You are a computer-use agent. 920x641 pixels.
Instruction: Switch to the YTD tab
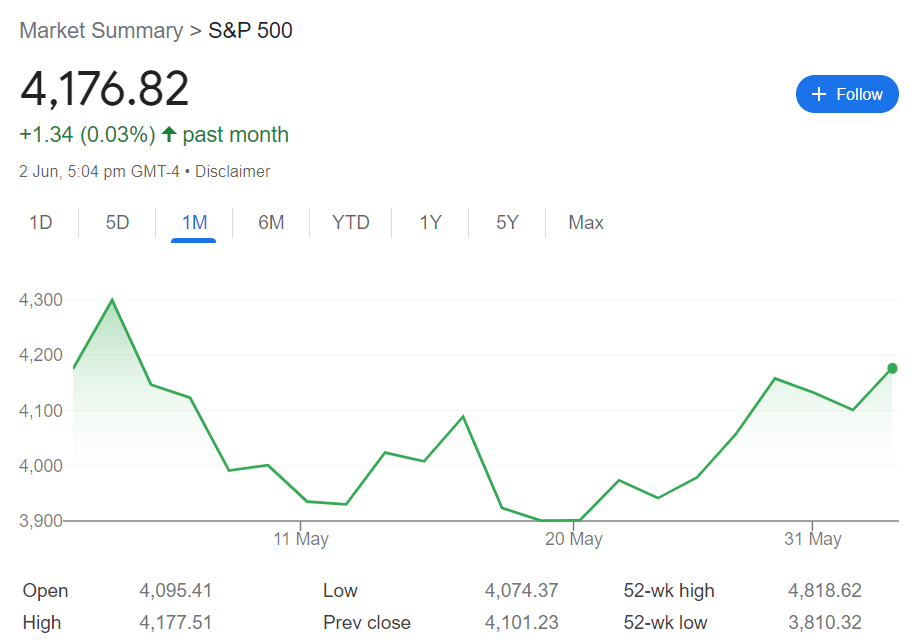pos(350,222)
